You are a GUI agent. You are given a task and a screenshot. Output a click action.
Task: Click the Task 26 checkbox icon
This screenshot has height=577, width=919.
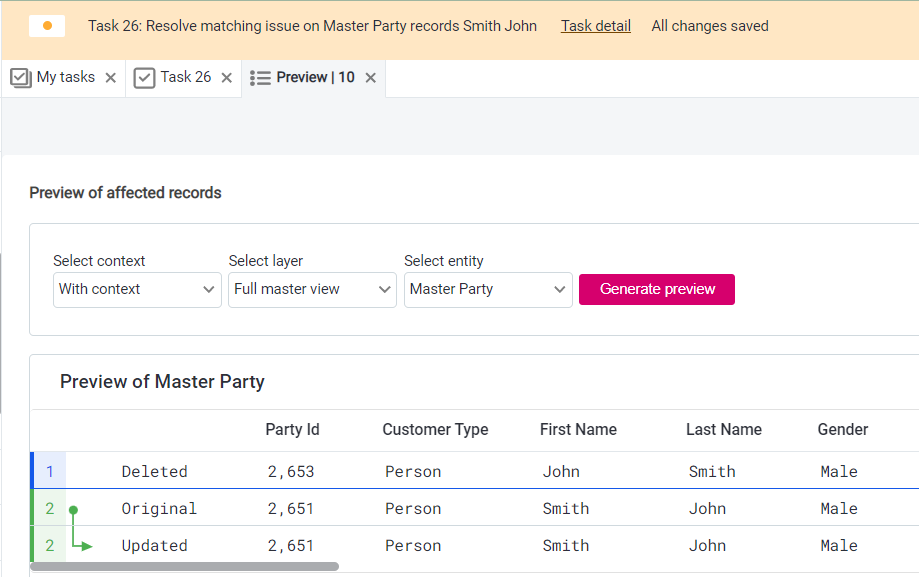[144, 78]
